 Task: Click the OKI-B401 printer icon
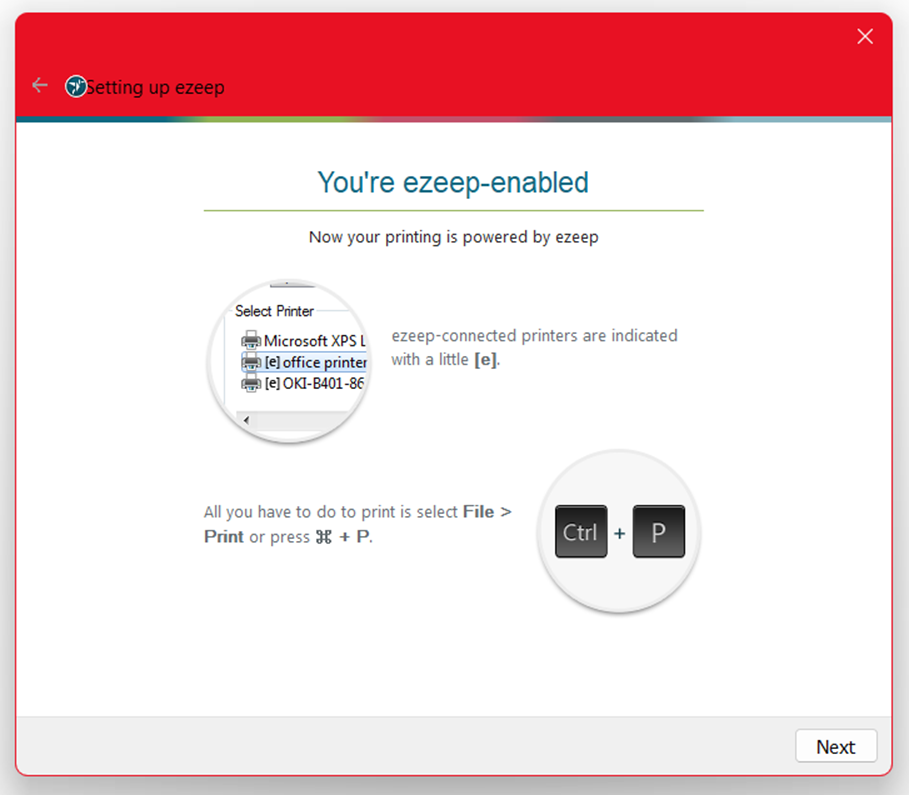251,383
